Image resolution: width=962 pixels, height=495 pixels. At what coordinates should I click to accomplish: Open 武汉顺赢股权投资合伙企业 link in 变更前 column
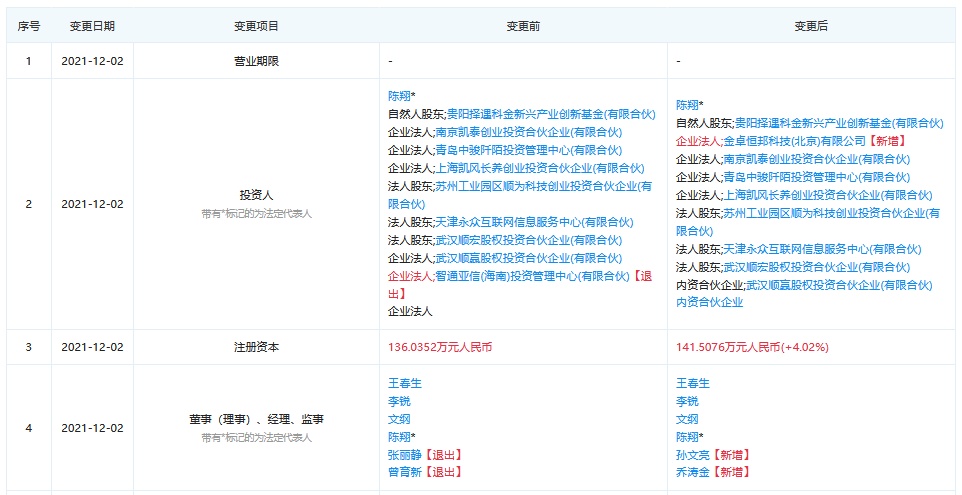pyautogui.click(x=528, y=258)
